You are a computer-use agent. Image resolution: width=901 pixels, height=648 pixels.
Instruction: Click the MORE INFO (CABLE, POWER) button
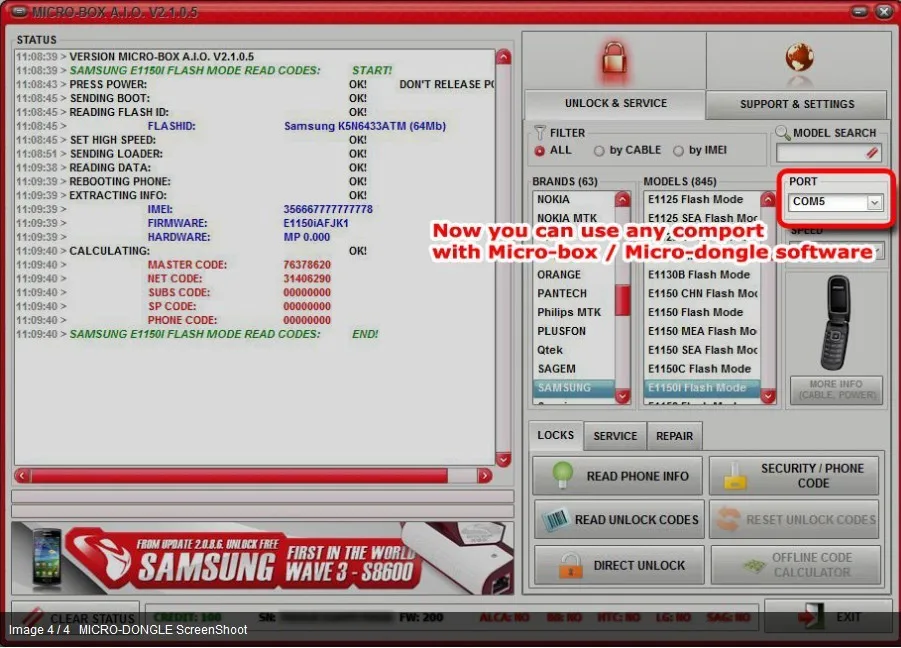click(x=837, y=390)
